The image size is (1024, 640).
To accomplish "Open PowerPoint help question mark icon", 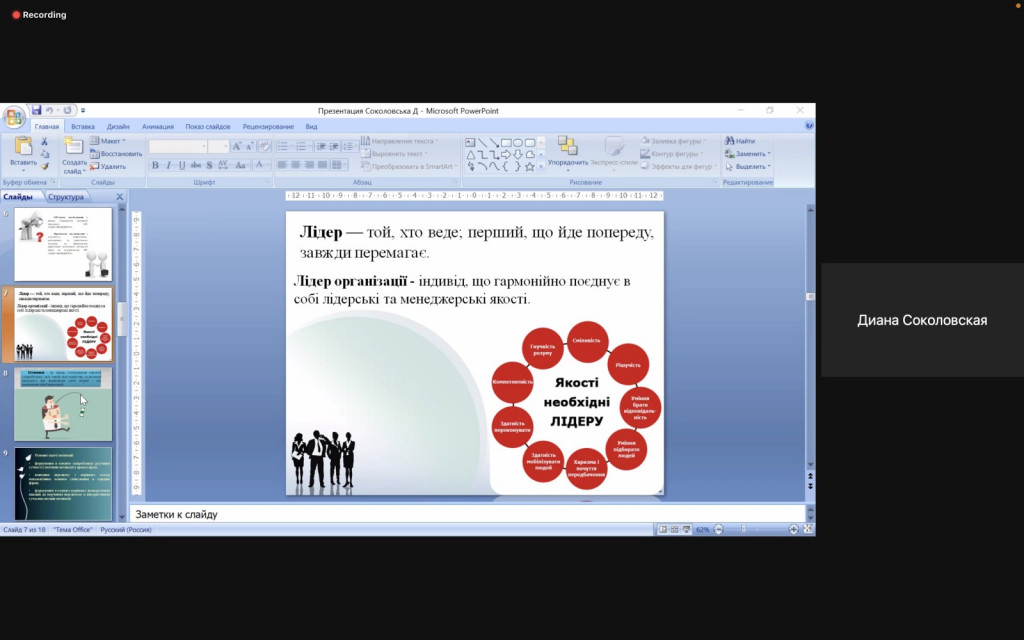I will (x=808, y=126).
